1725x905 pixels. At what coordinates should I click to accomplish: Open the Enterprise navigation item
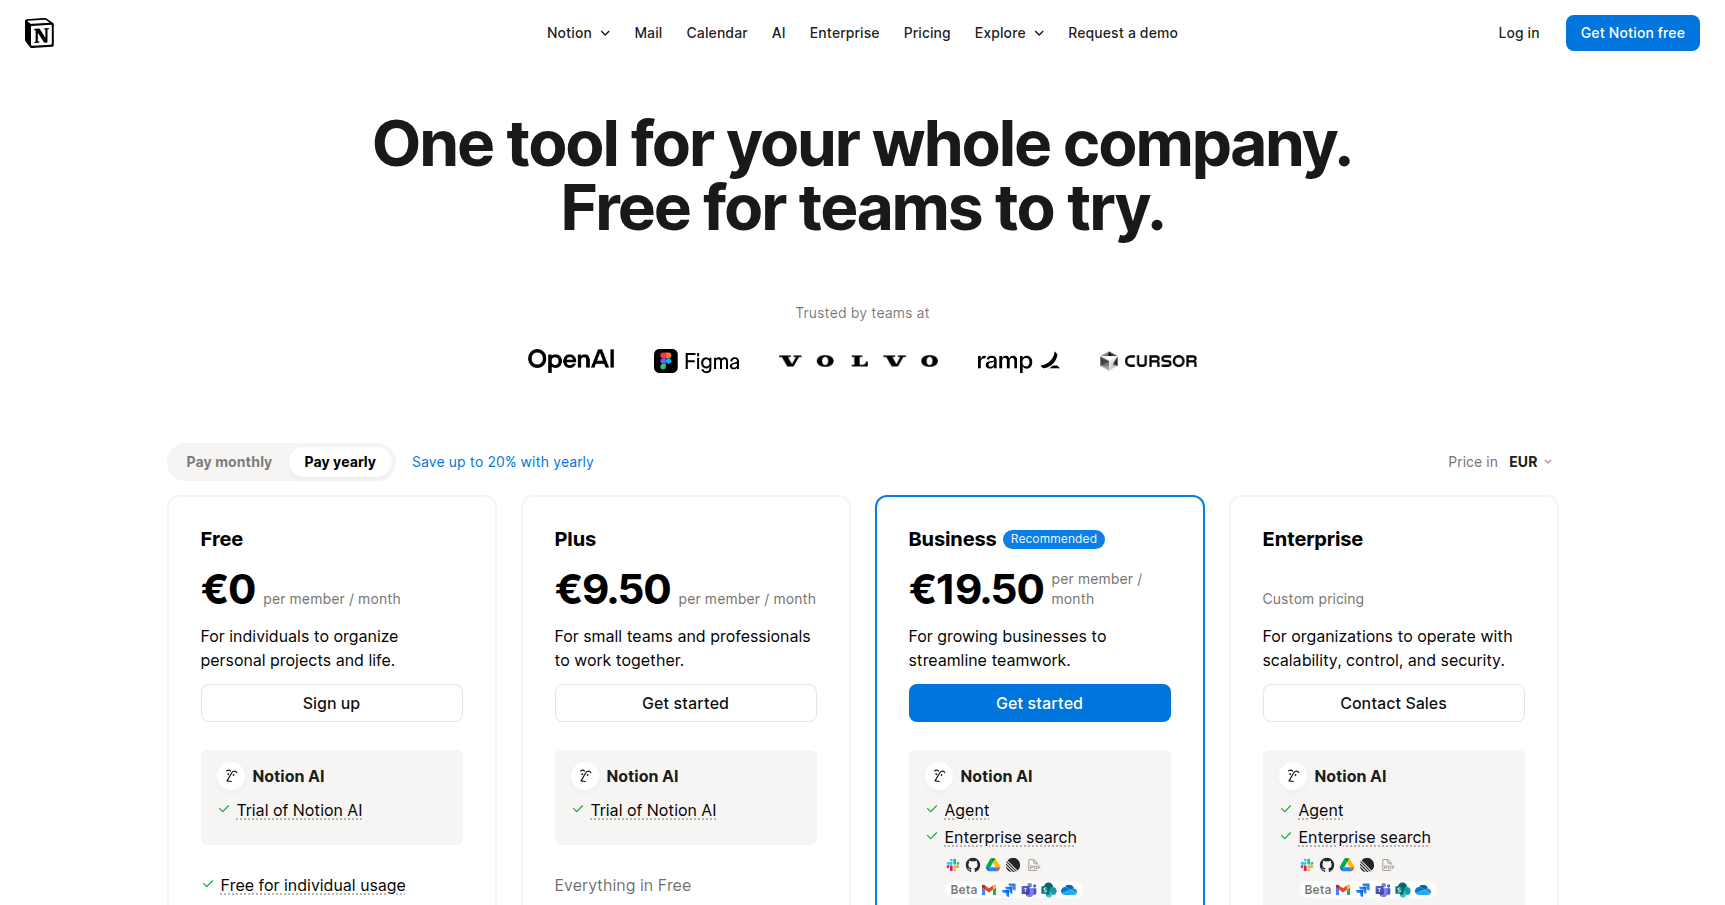click(x=844, y=33)
